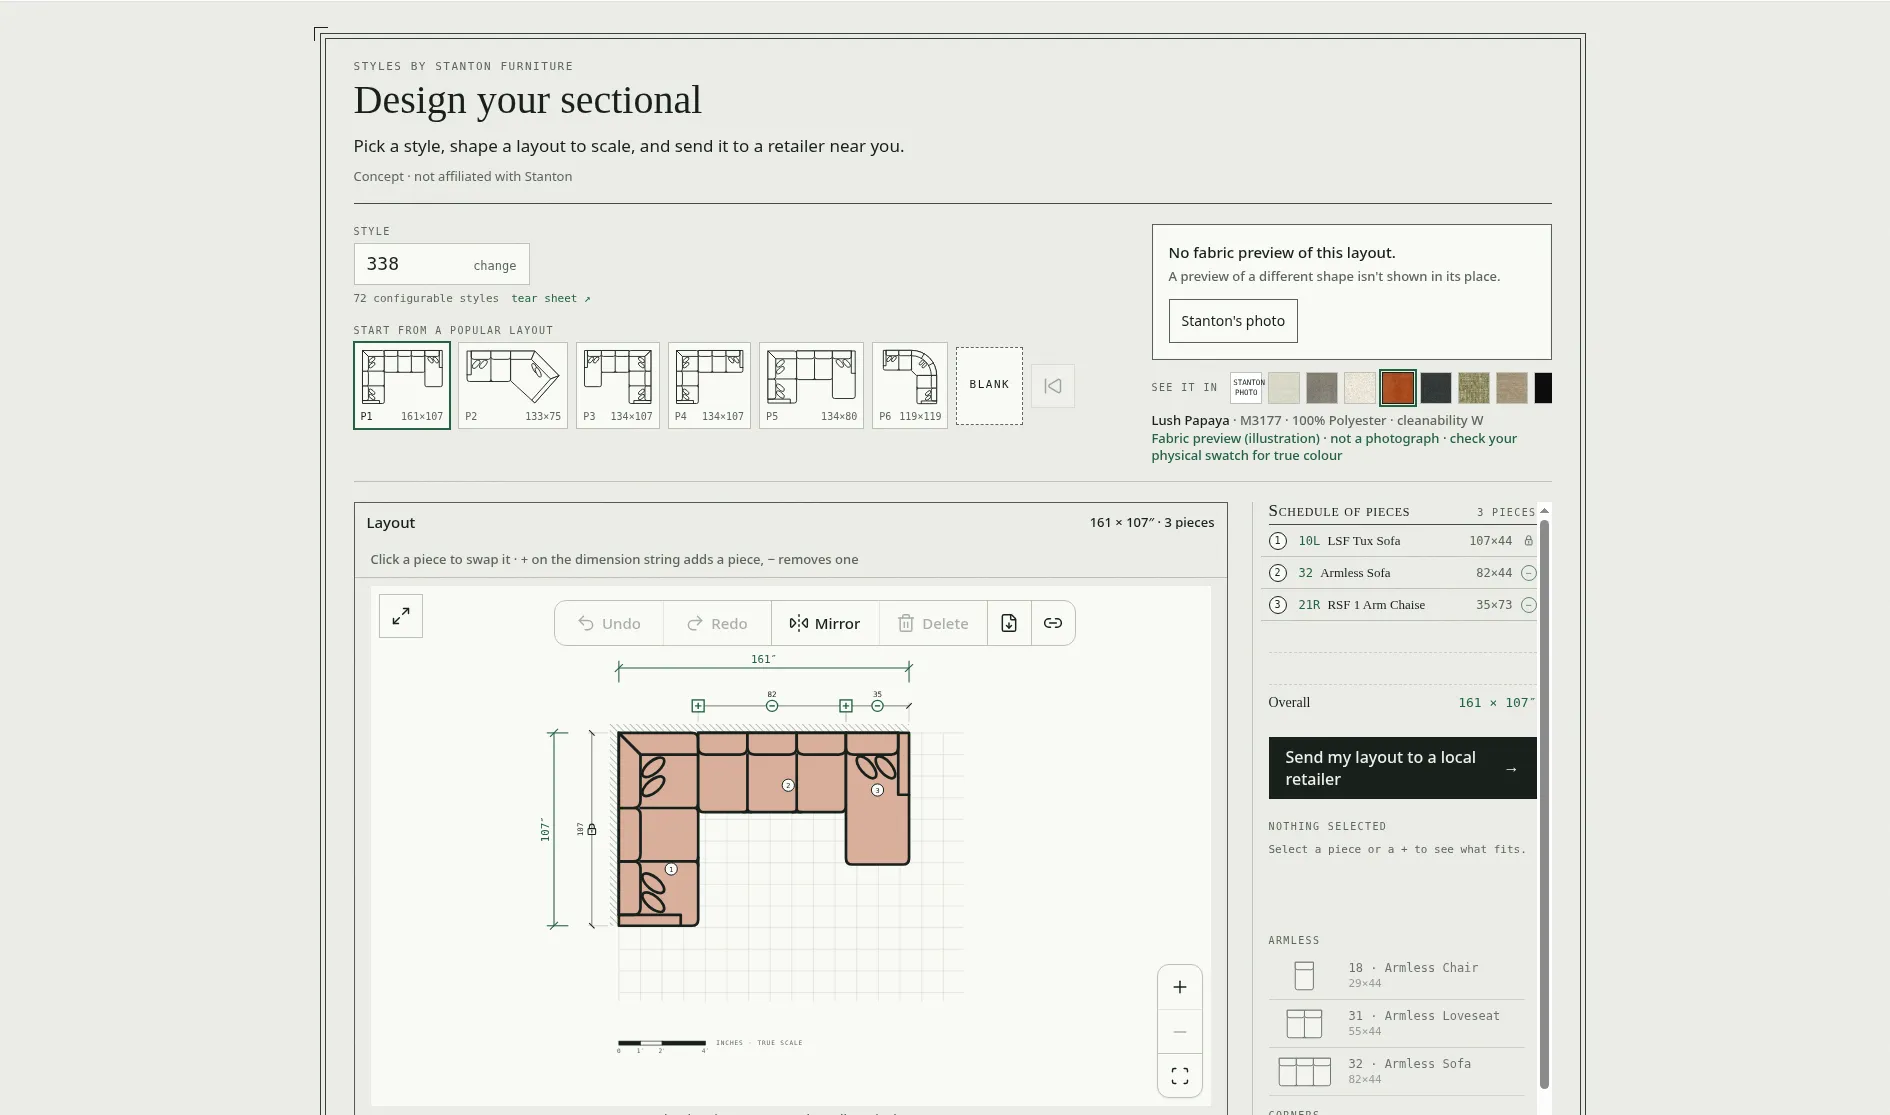Fit layout to view
1890x1115 pixels.
pos(1180,1076)
